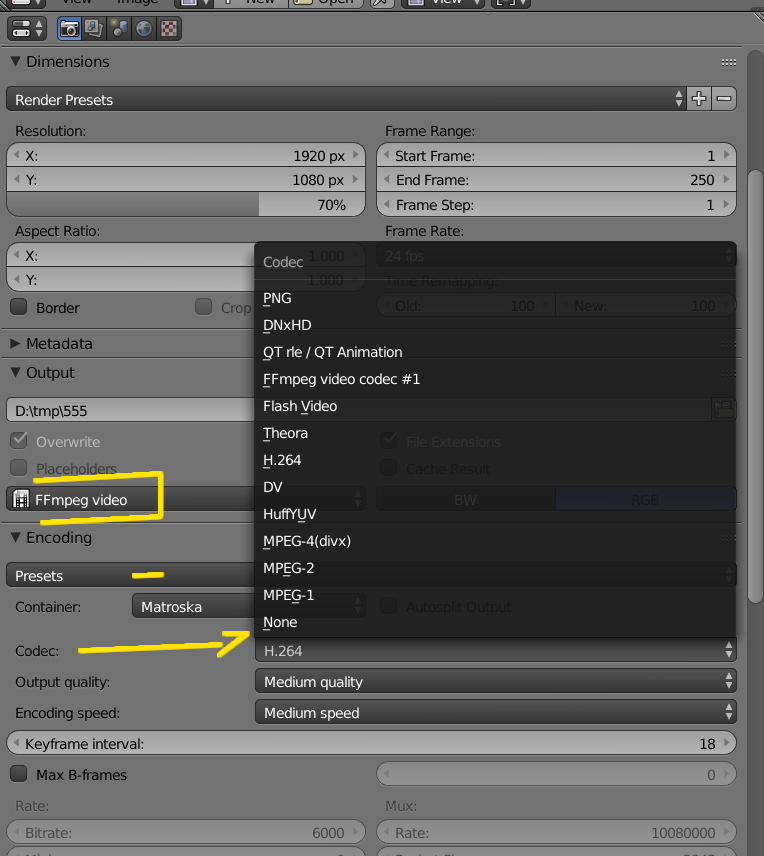
Task: Click the Mux Rate 10080000 field
Action: (556, 833)
